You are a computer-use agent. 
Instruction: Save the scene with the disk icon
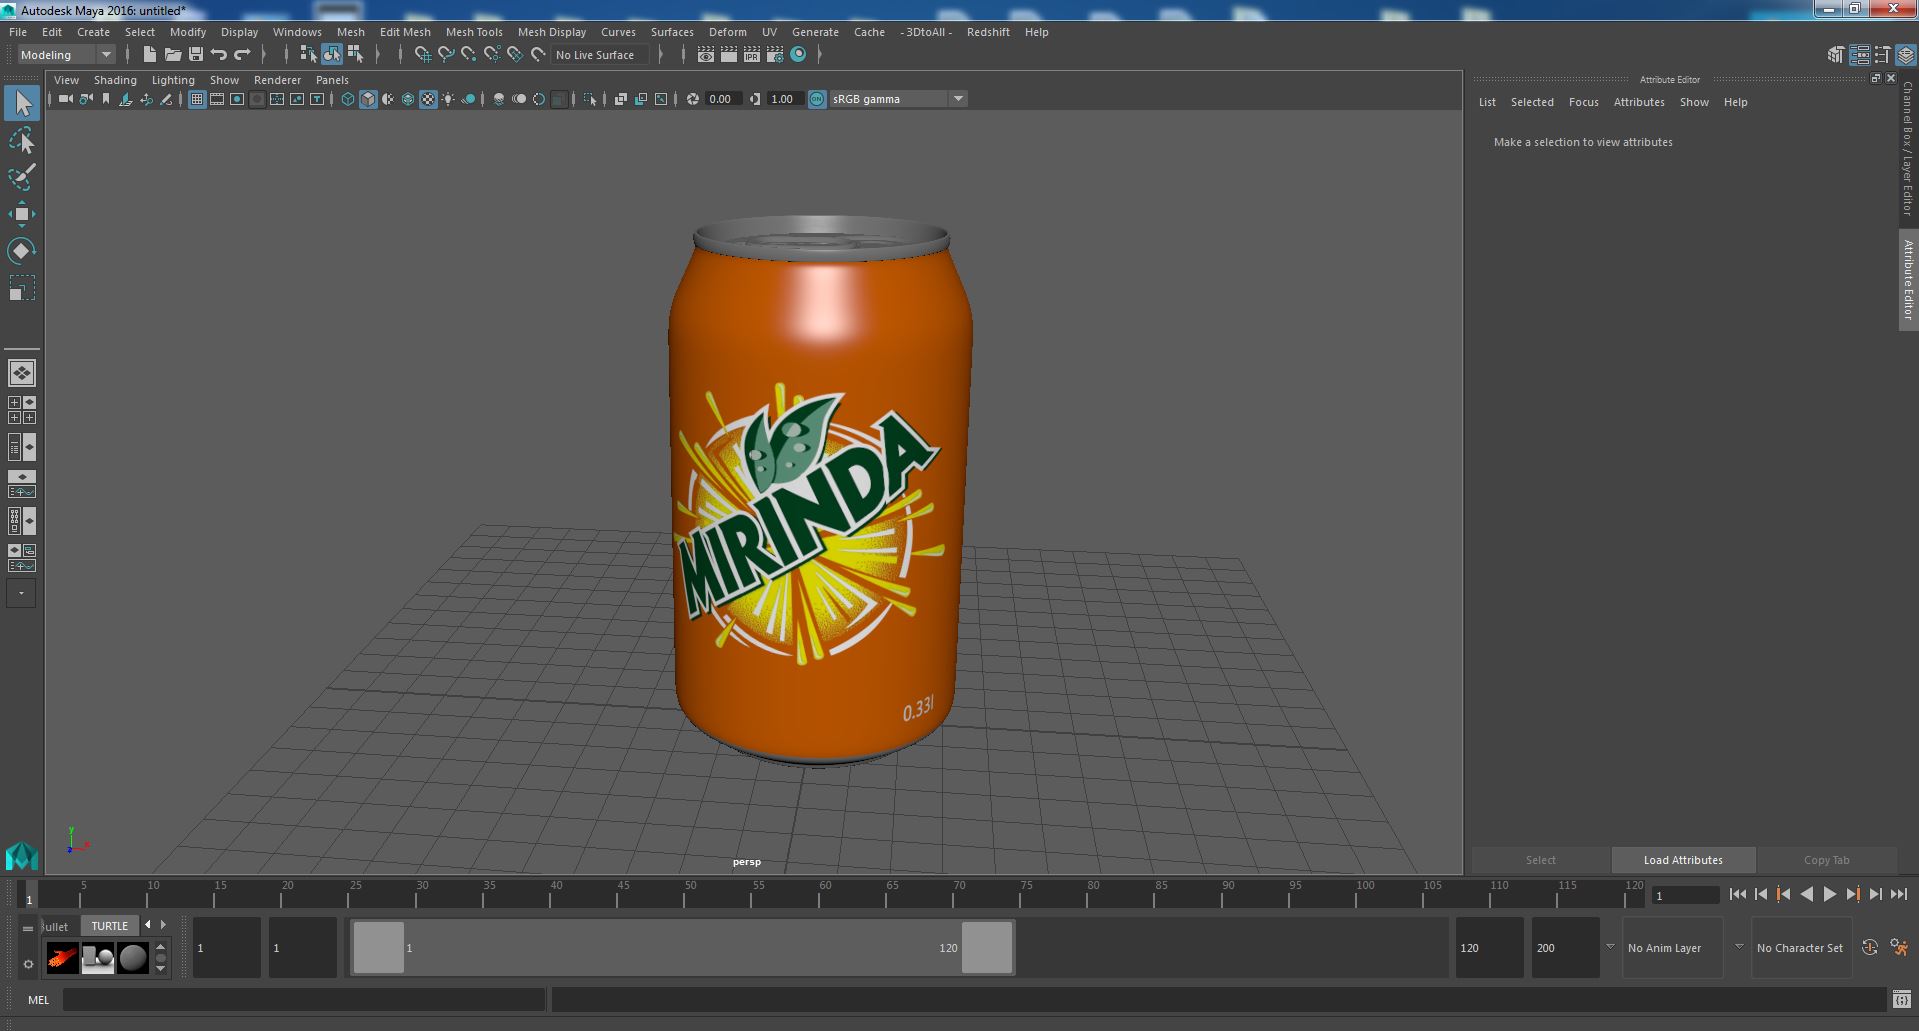[196, 55]
